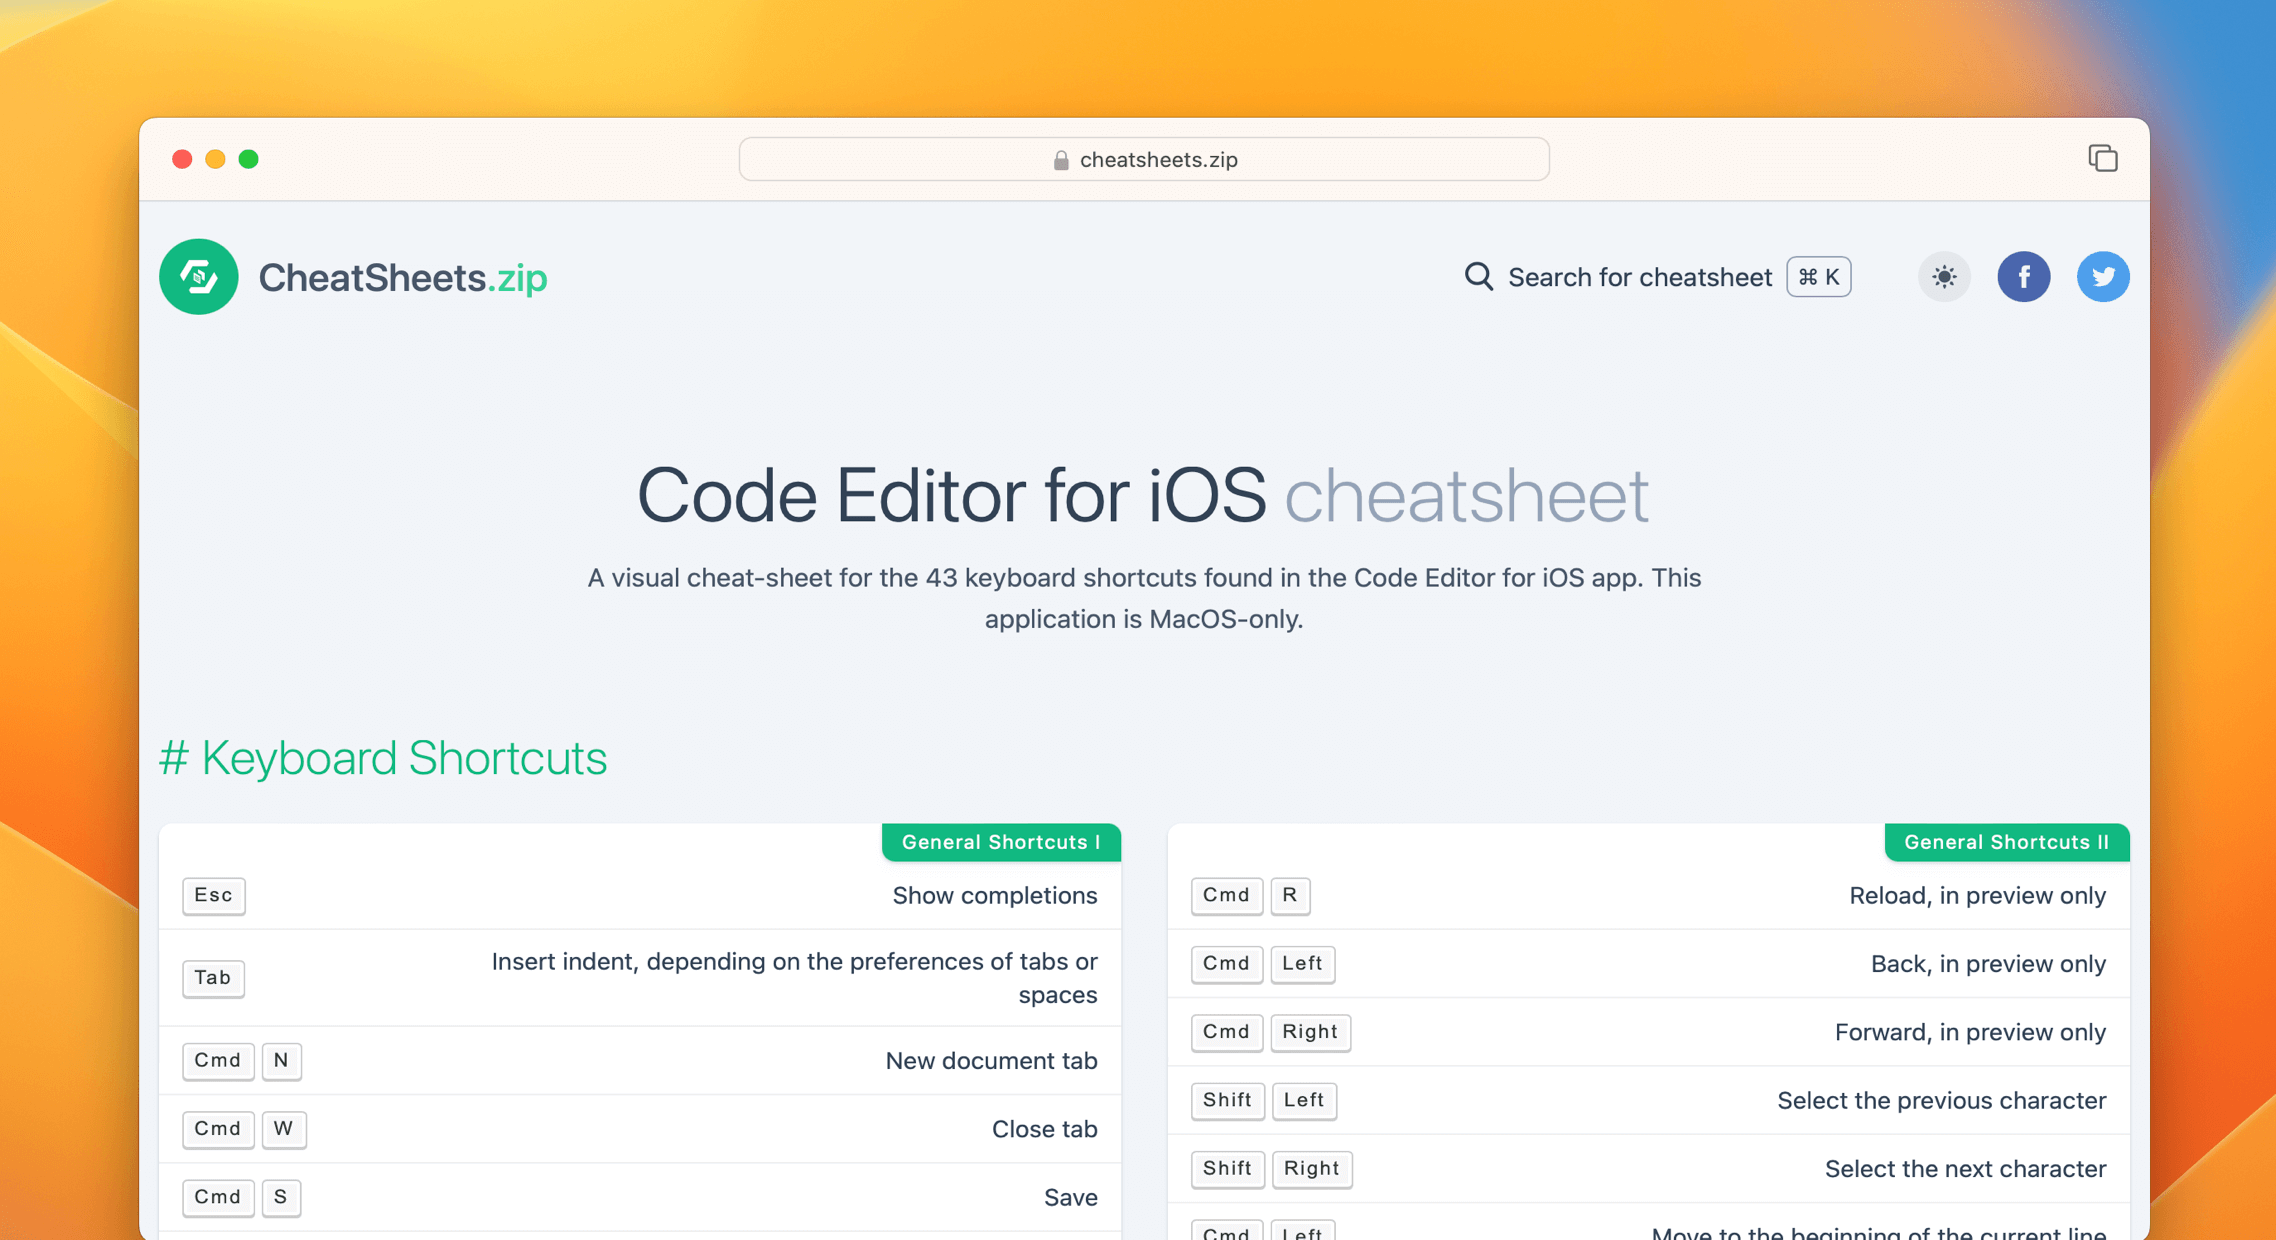
Task: Click the CheatSheets.zip wordmark link
Action: point(403,277)
